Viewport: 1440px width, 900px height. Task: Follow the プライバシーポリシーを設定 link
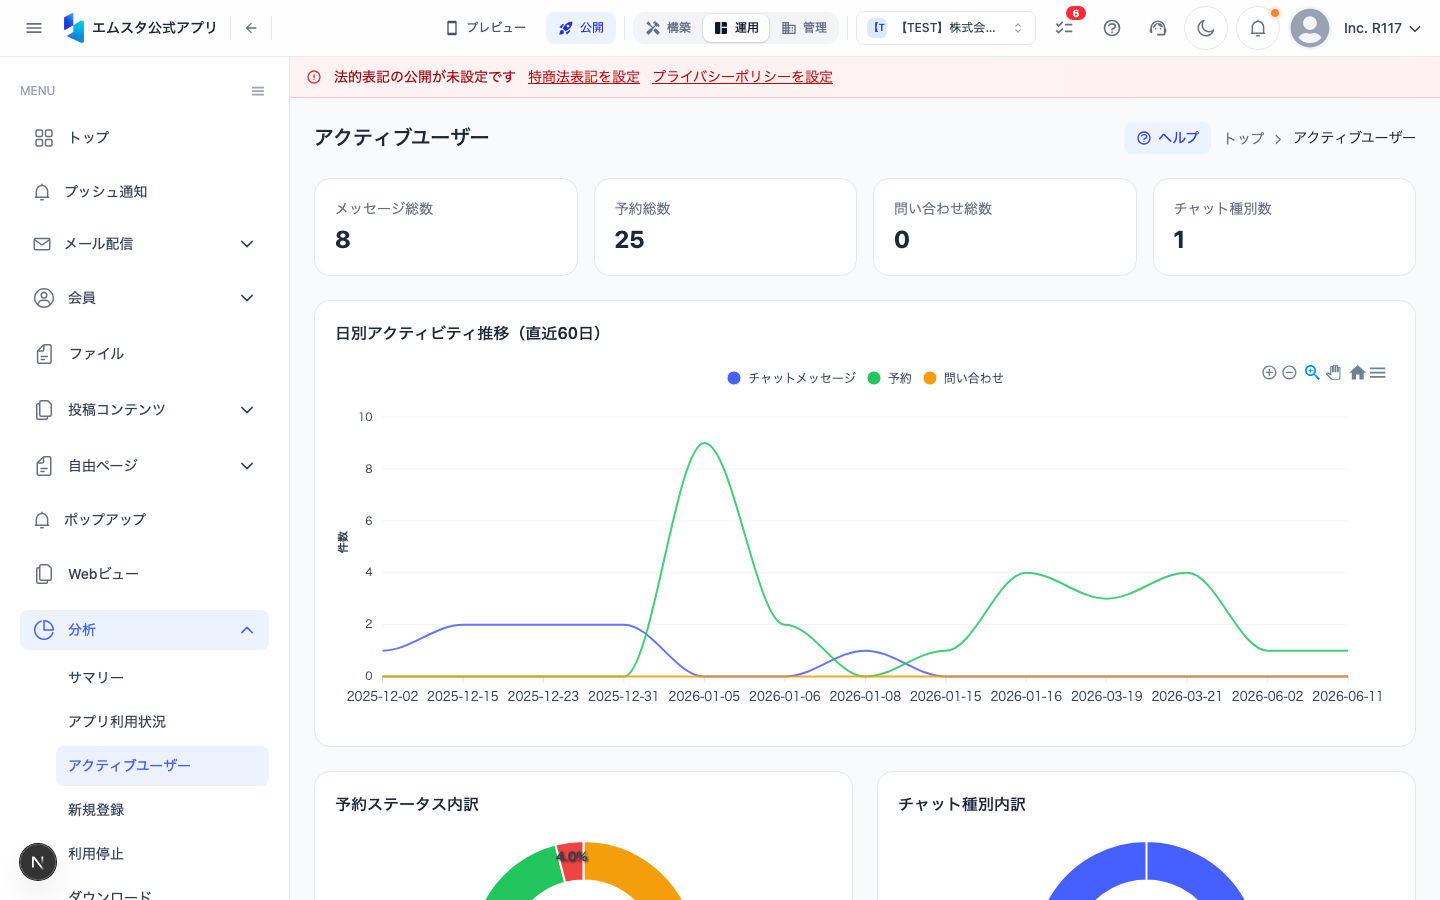pyautogui.click(x=742, y=77)
